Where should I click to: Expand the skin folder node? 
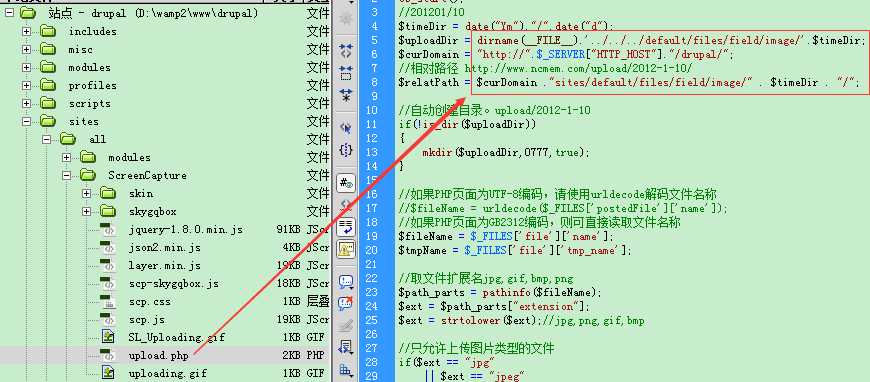(x=86, y=193)
